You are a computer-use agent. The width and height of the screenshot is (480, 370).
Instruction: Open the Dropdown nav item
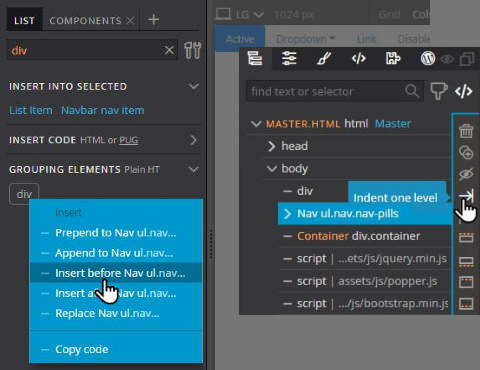coord(305,39)
